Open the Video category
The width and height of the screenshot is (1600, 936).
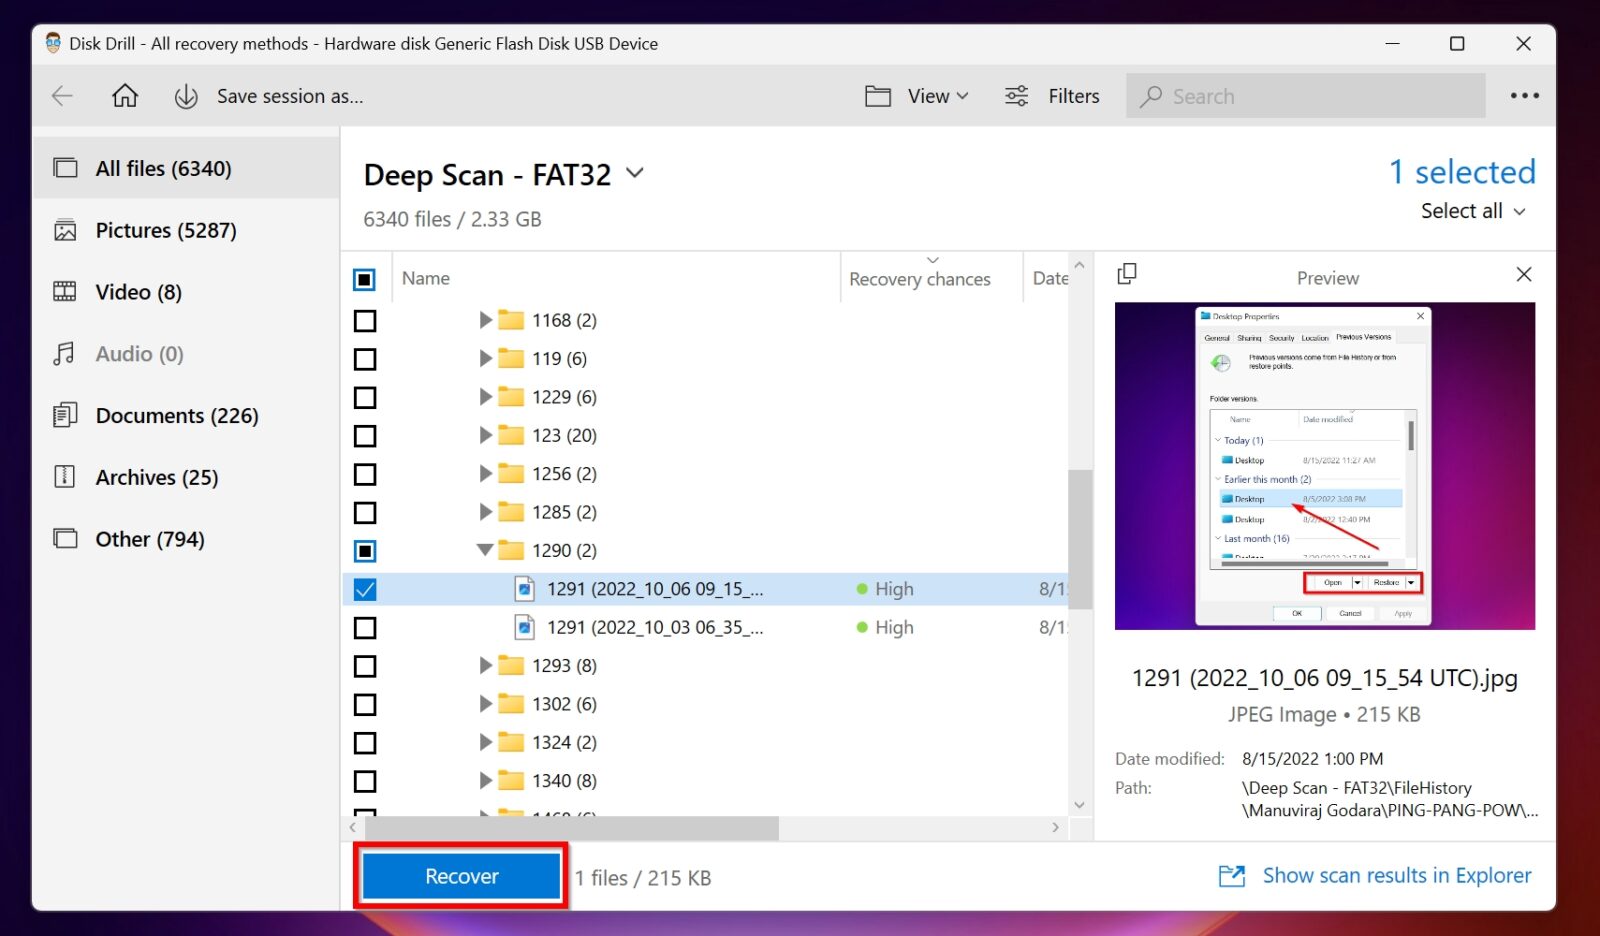[138, 292]
